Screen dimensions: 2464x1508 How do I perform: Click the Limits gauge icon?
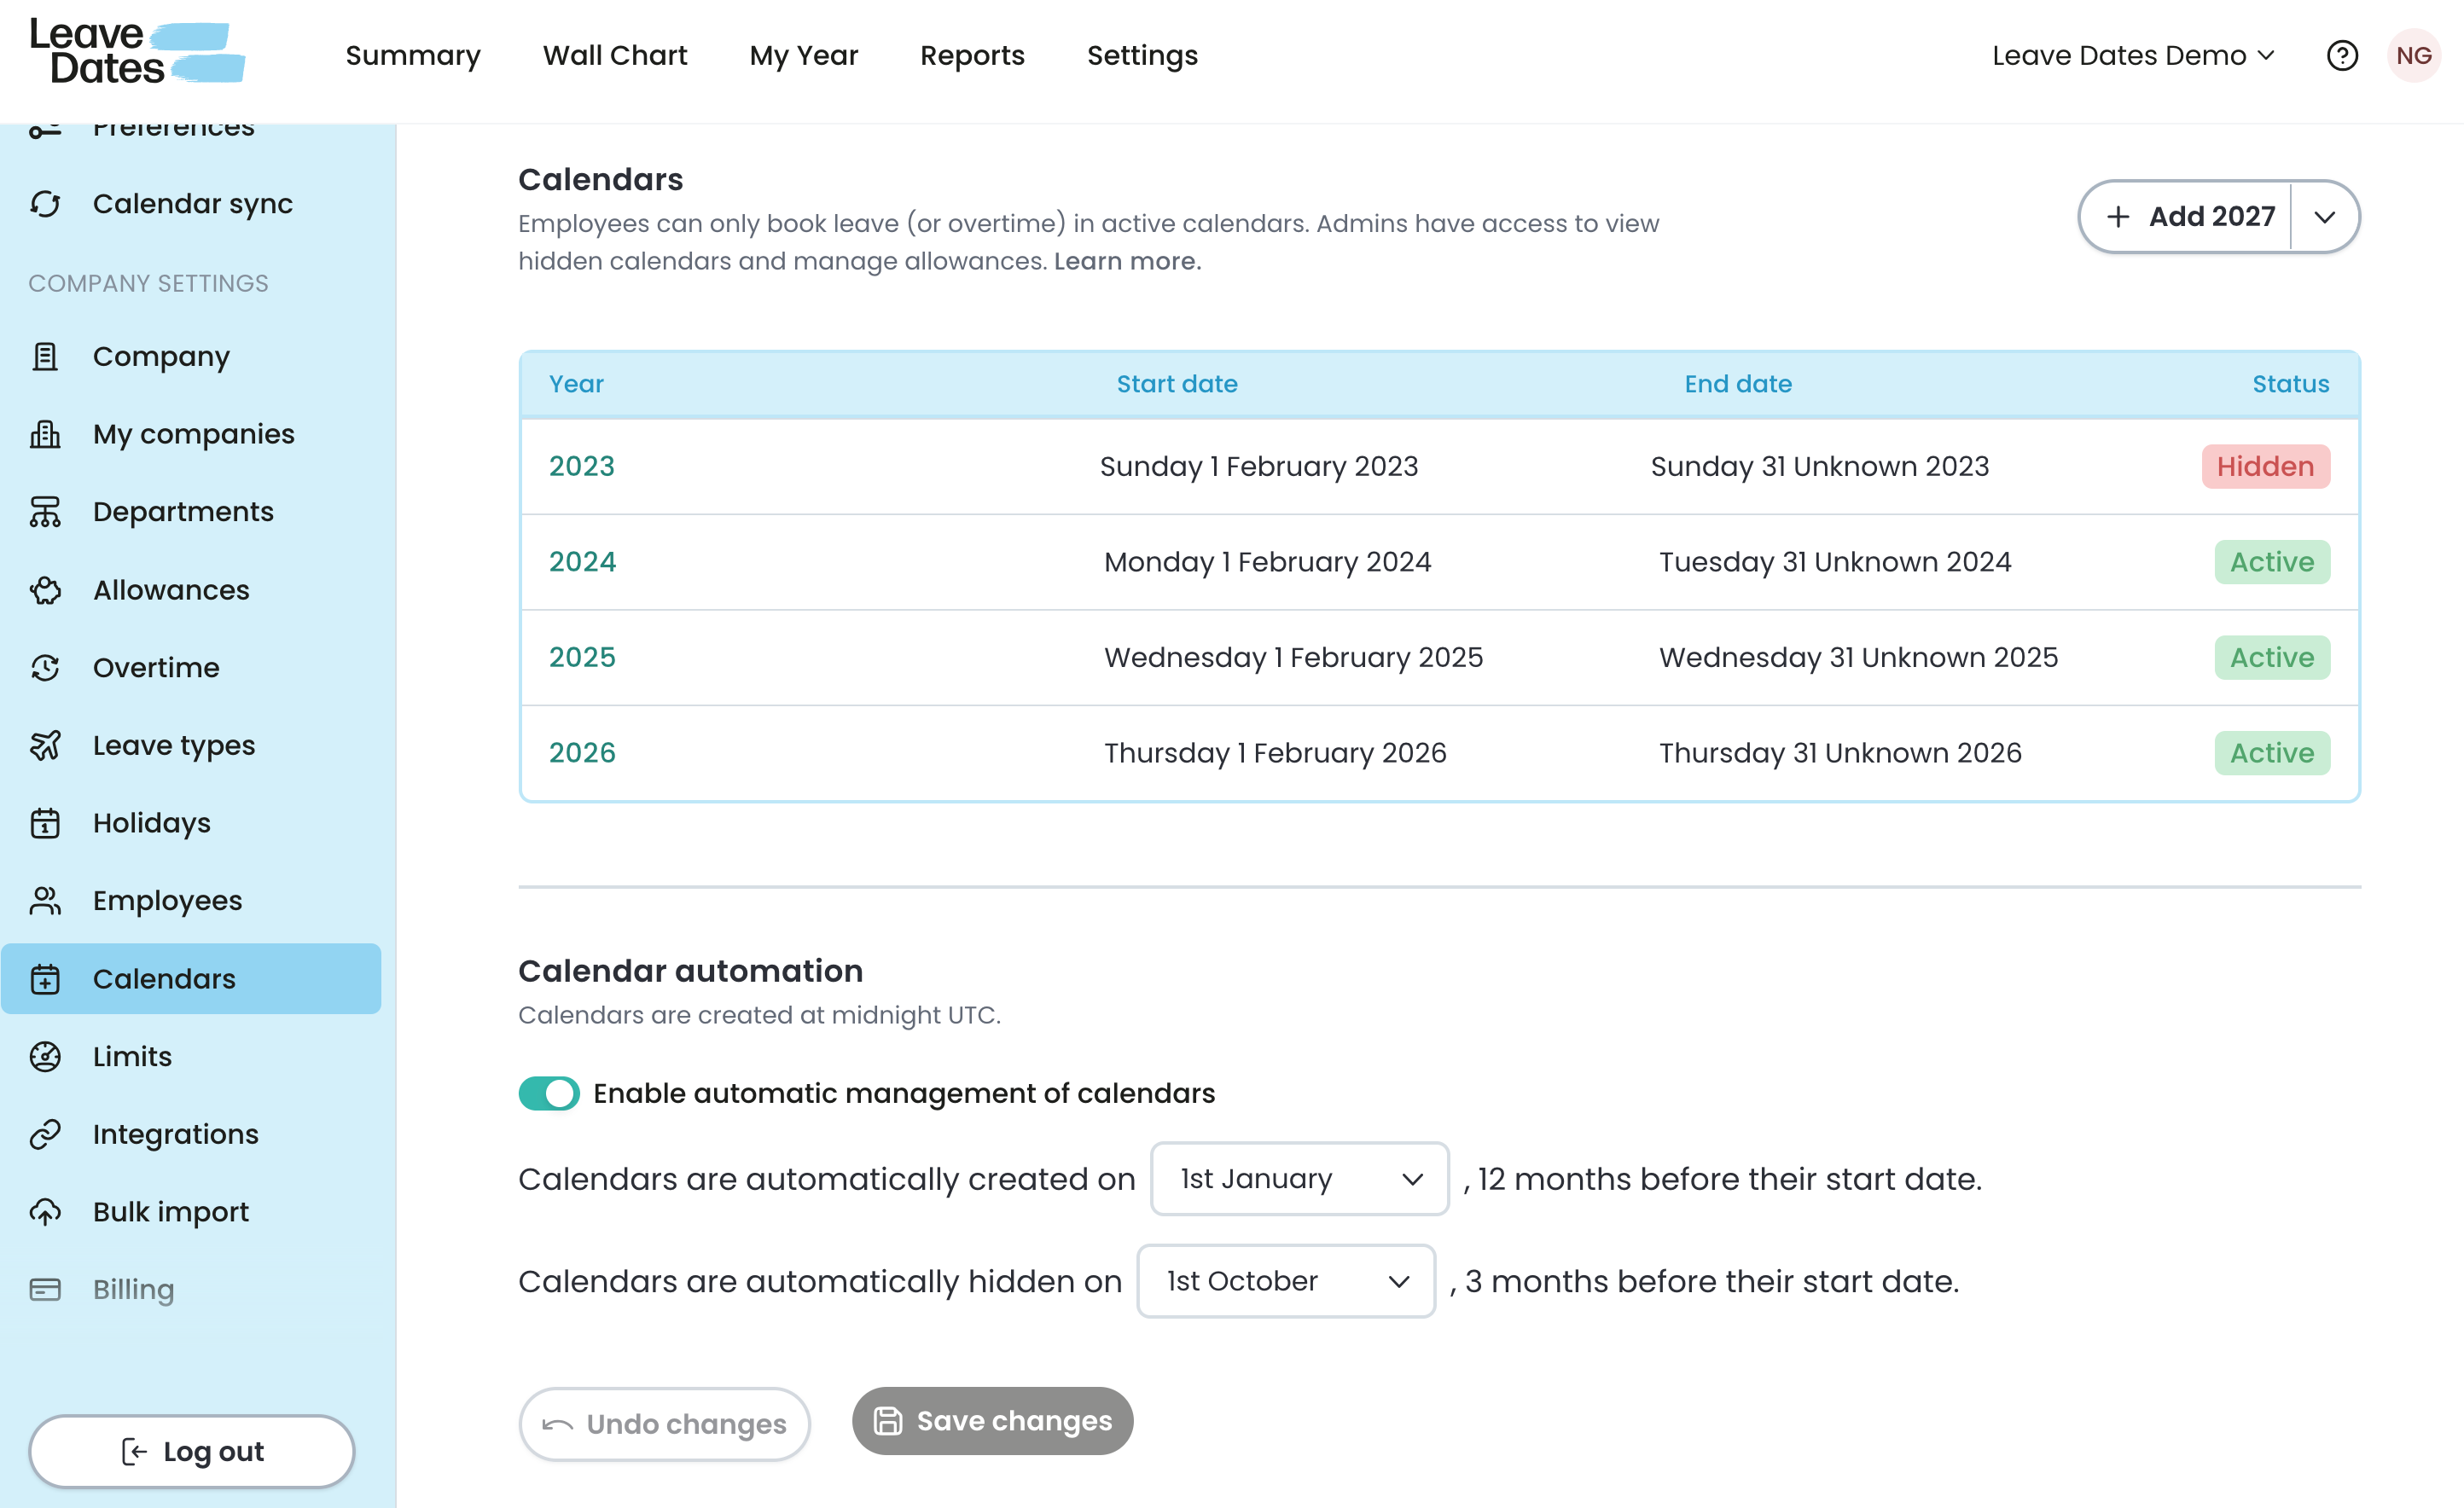point(45,1057)
